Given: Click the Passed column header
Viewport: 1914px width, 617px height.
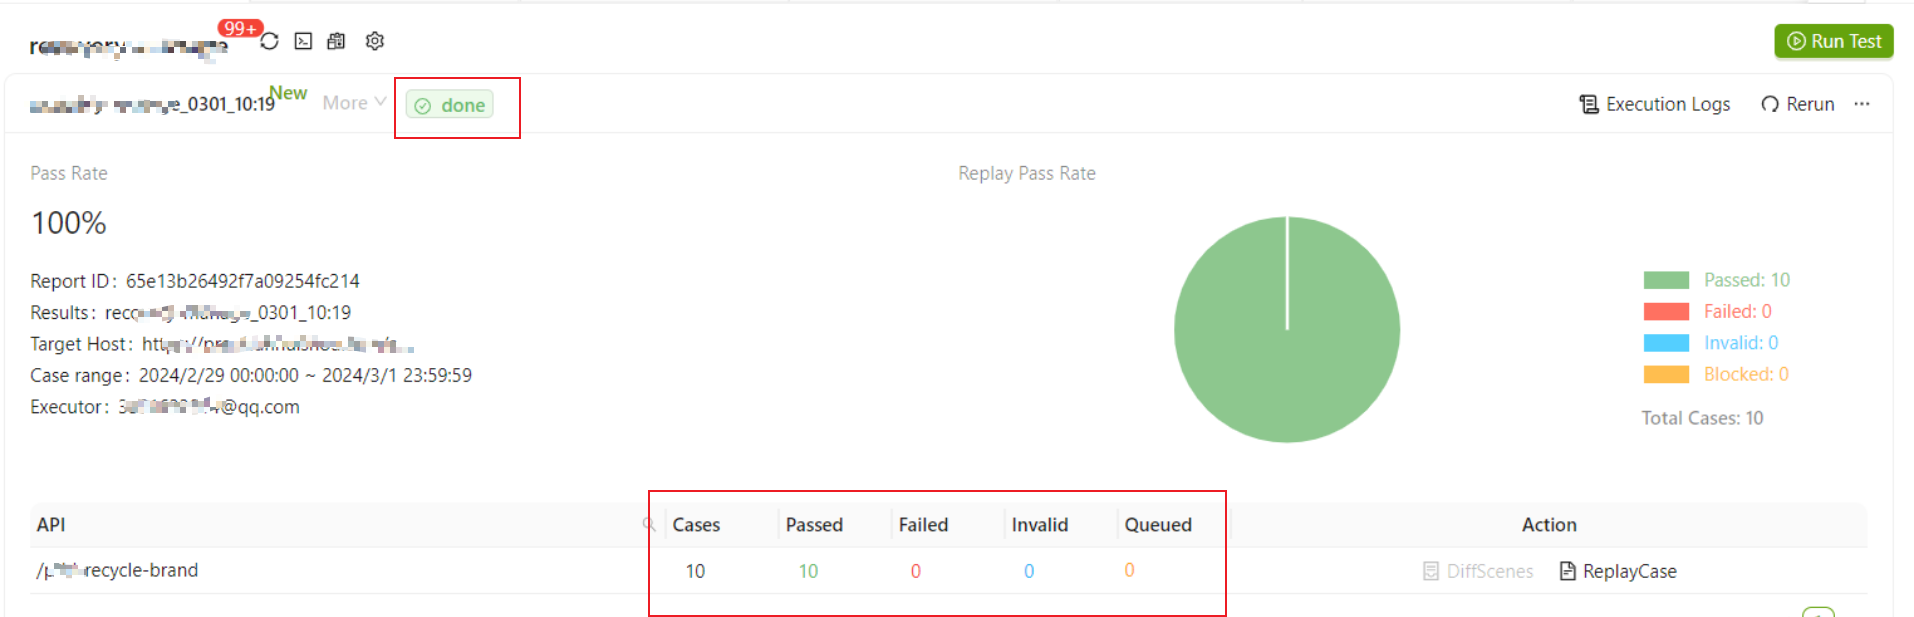Looking at the screenshot, I should [814, 525].
